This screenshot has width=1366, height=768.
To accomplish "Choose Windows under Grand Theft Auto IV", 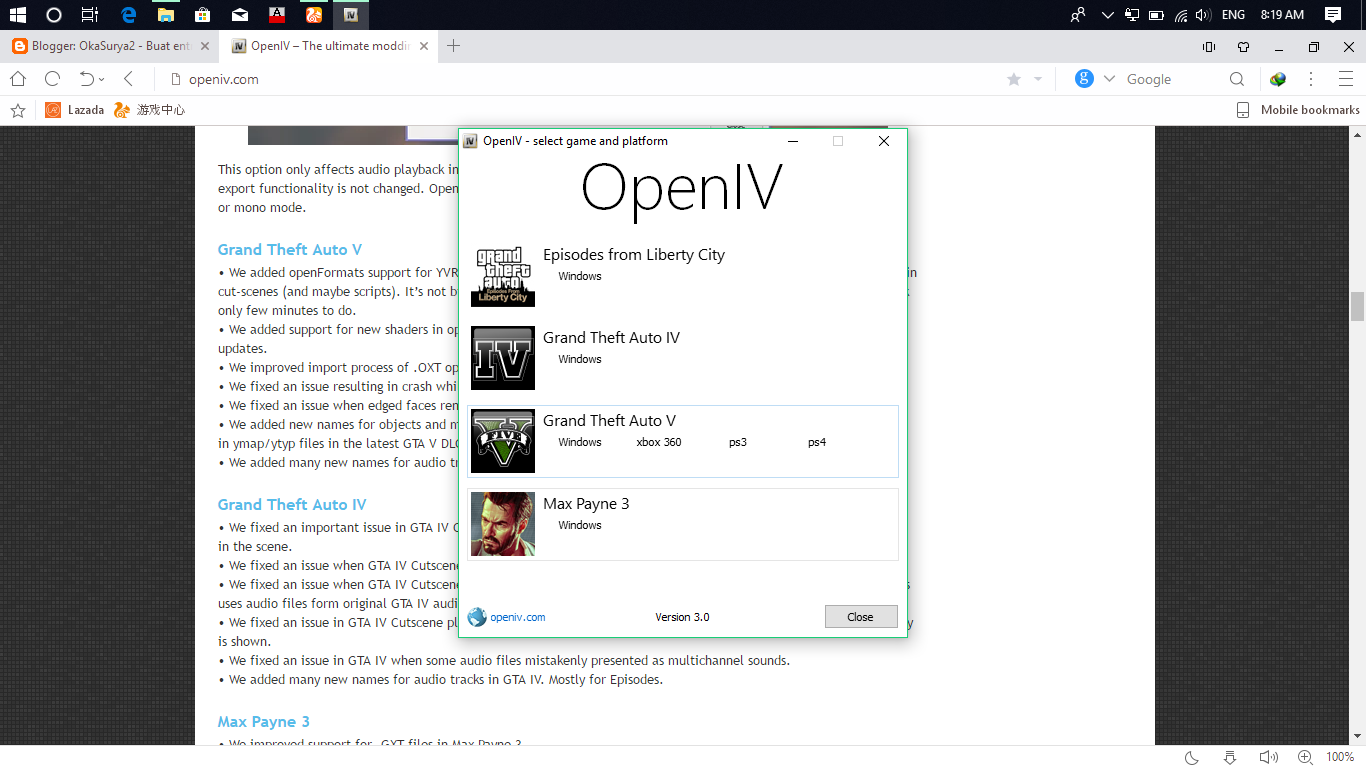I will click(580, 359).
